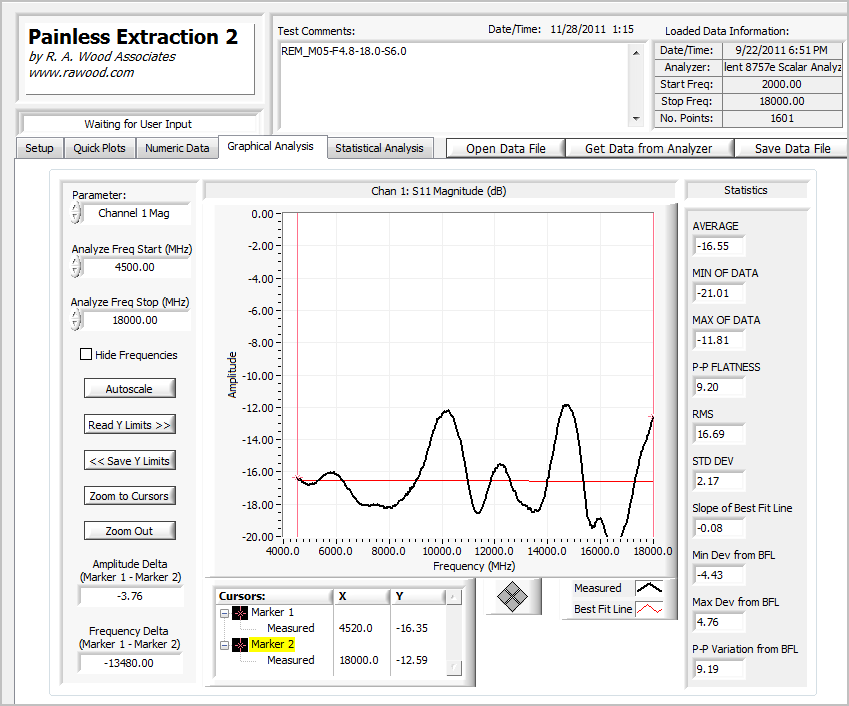Image resolution: width=849 pixels, height=706 pixels.
Task: Click Marker 2 Y value -12.59
Action: click(412, 660)
